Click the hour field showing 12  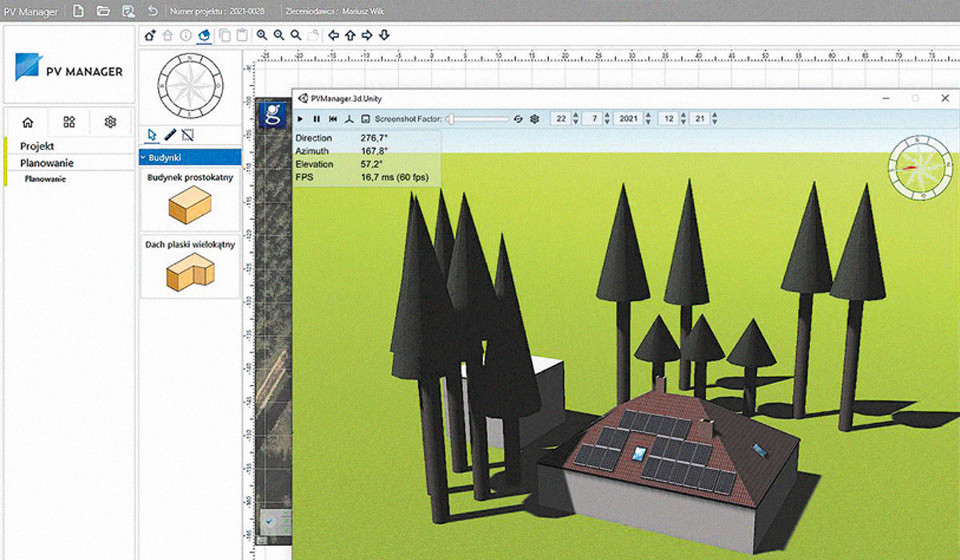click(x=669, y=119)
